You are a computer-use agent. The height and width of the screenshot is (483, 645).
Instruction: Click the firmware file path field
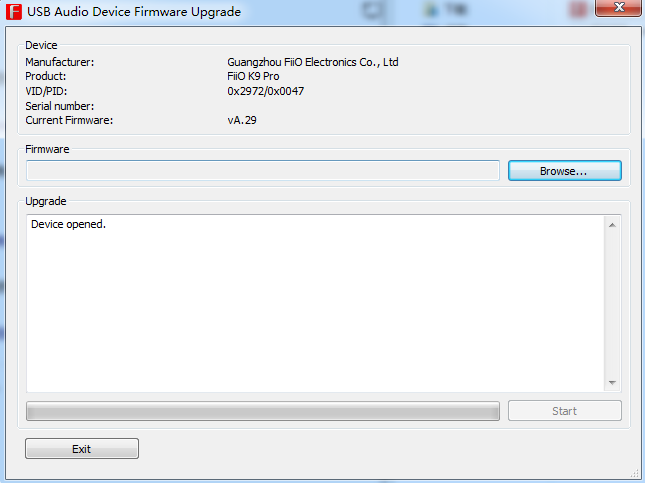262,171
